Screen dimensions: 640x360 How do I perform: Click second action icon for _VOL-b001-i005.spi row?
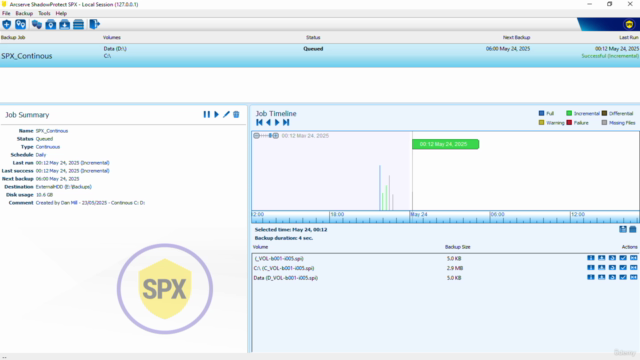(x=602, y=258)
